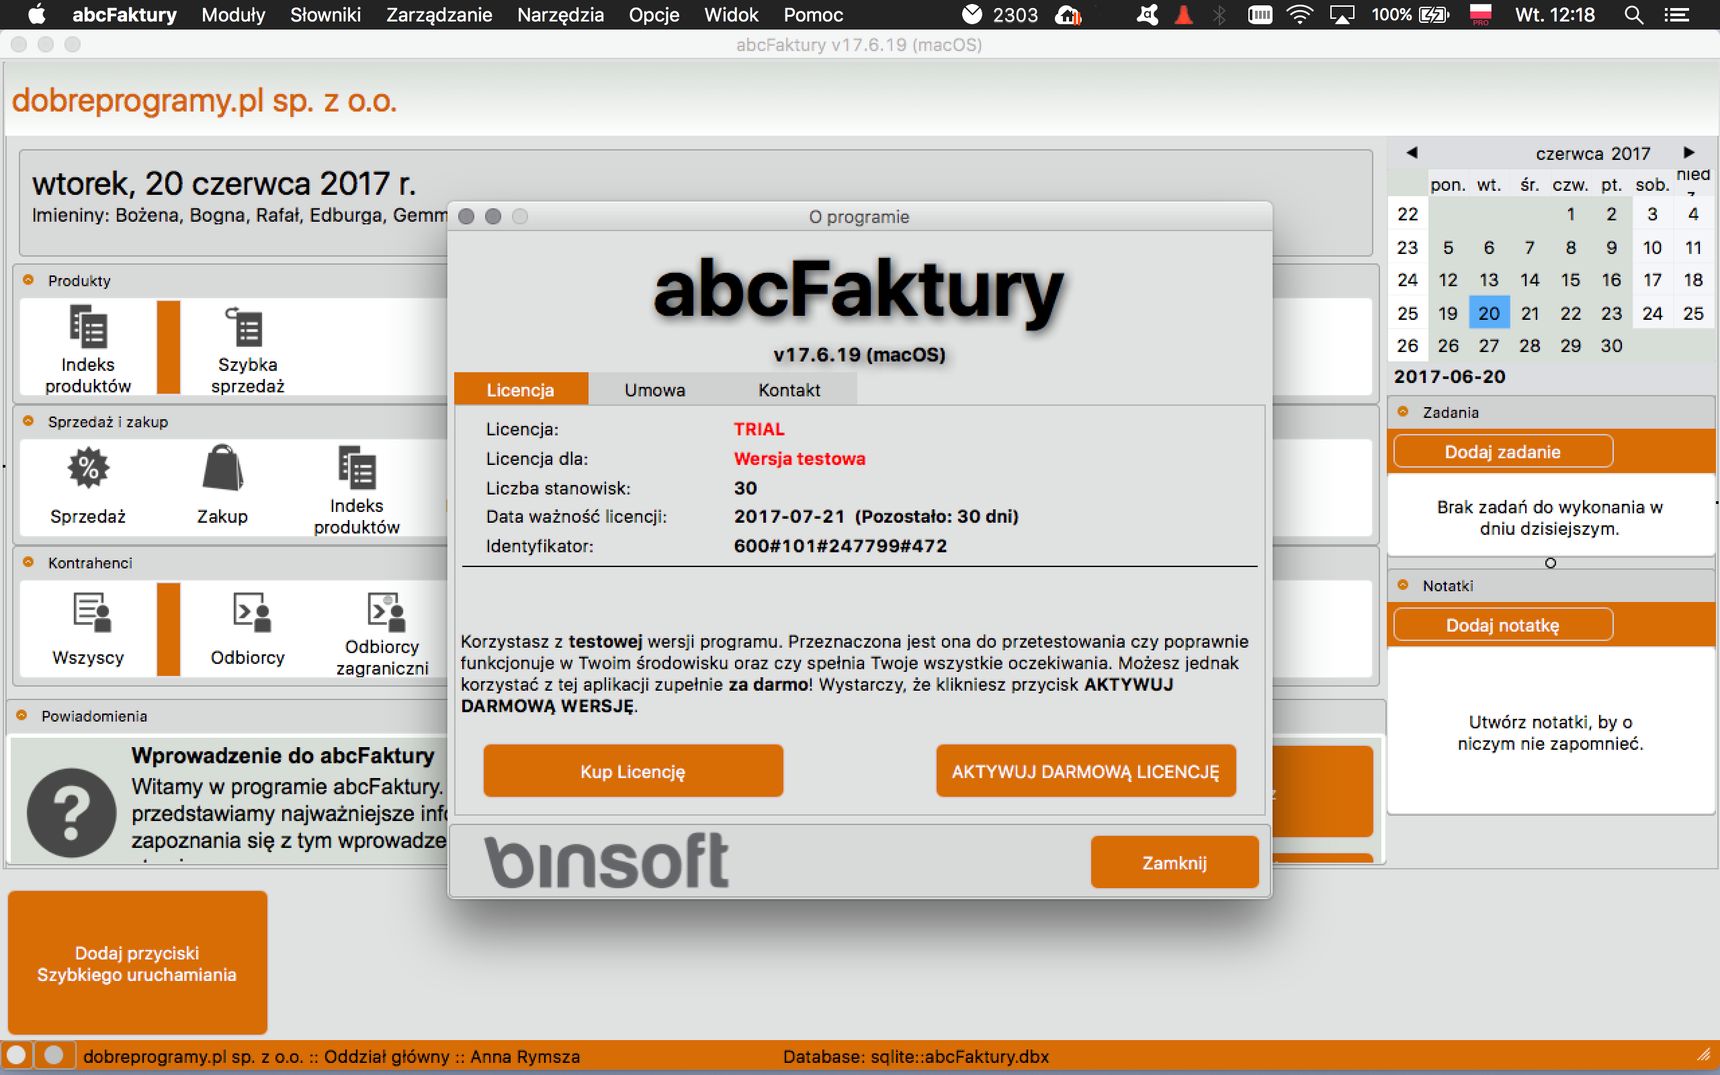1720x1075 pixels.
Task: Open the macOS Notification Center icon
Action: click(x=1676, y=15)
